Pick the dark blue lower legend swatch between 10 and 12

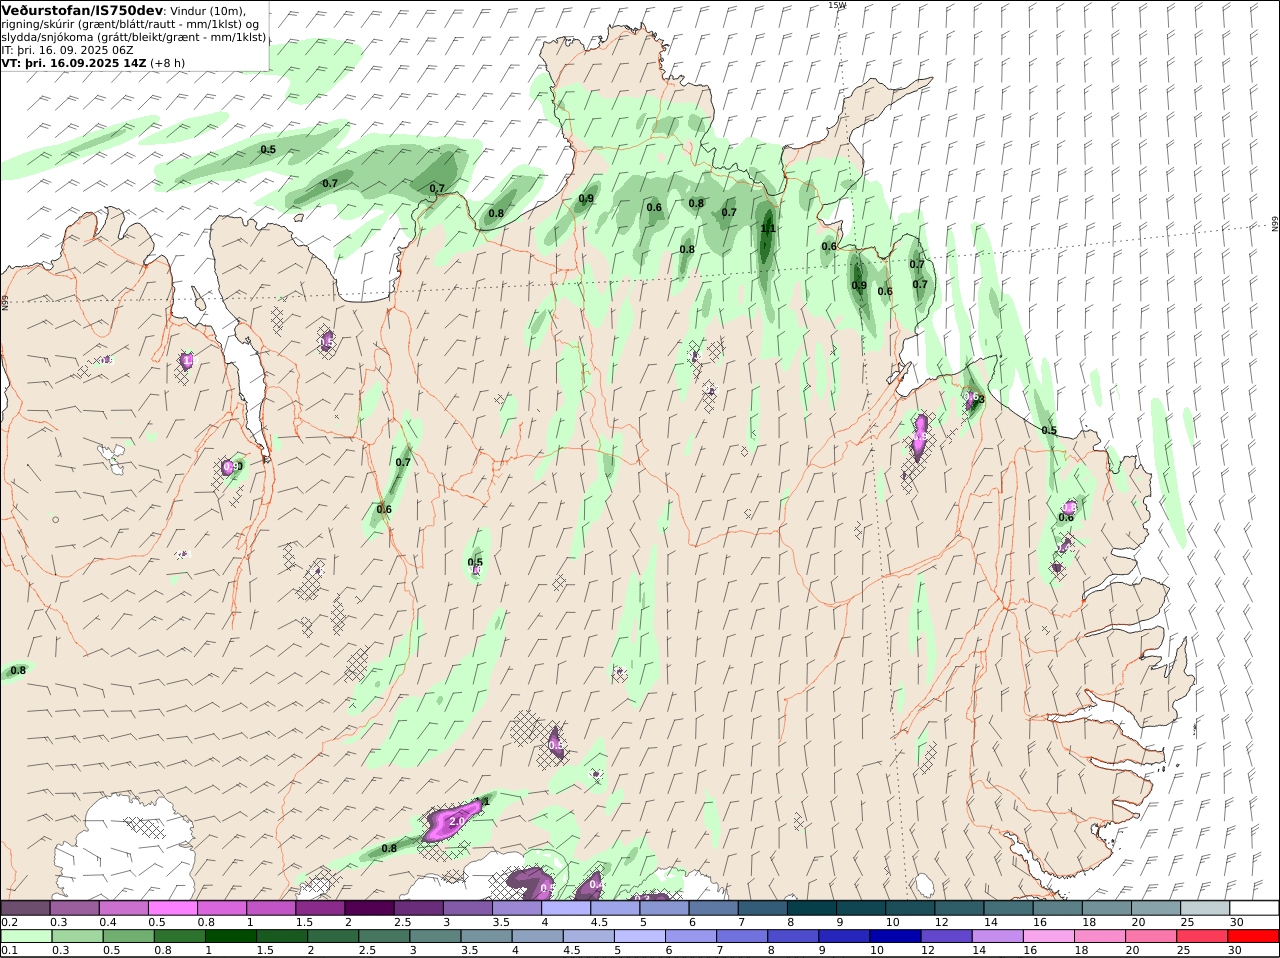click(x=894, y=936)
